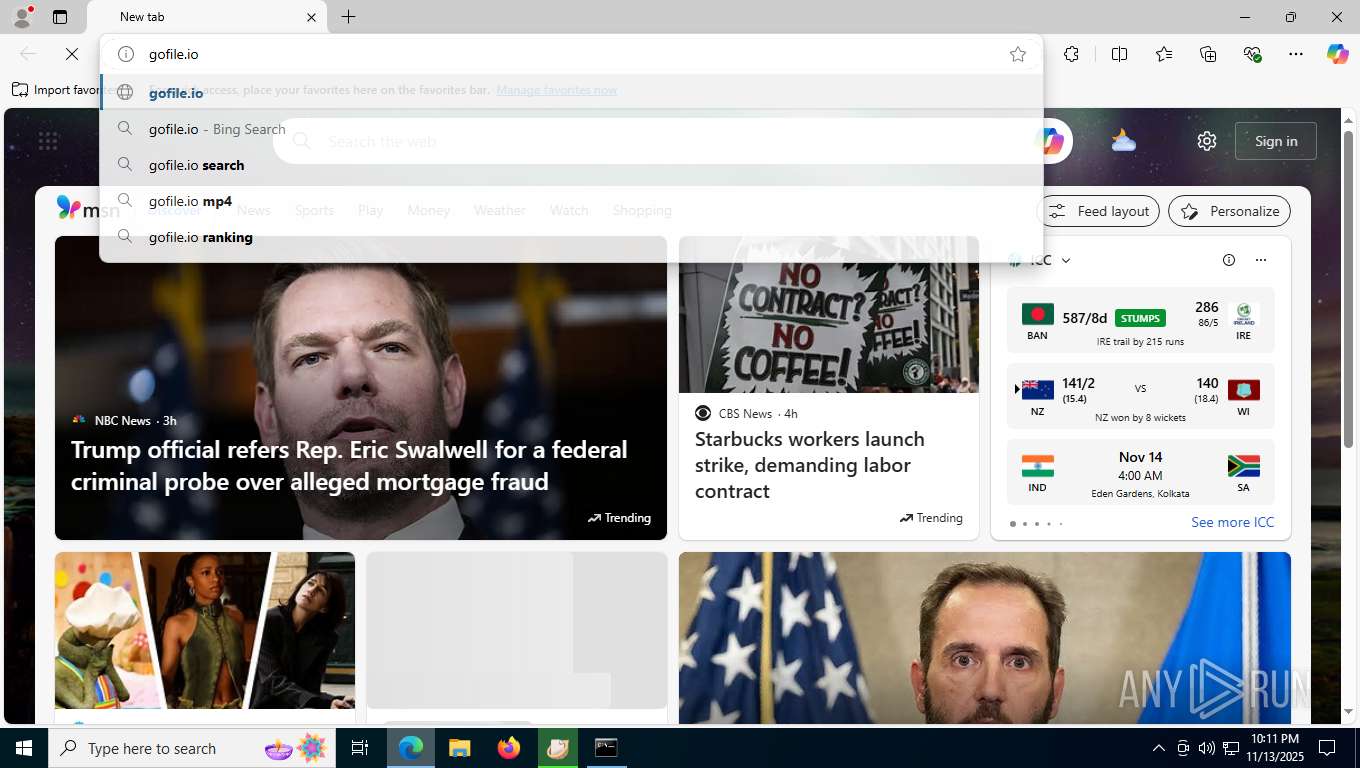Open the Copilot icon in the search box
The image size is (1360, 768).
point(1052,141)
